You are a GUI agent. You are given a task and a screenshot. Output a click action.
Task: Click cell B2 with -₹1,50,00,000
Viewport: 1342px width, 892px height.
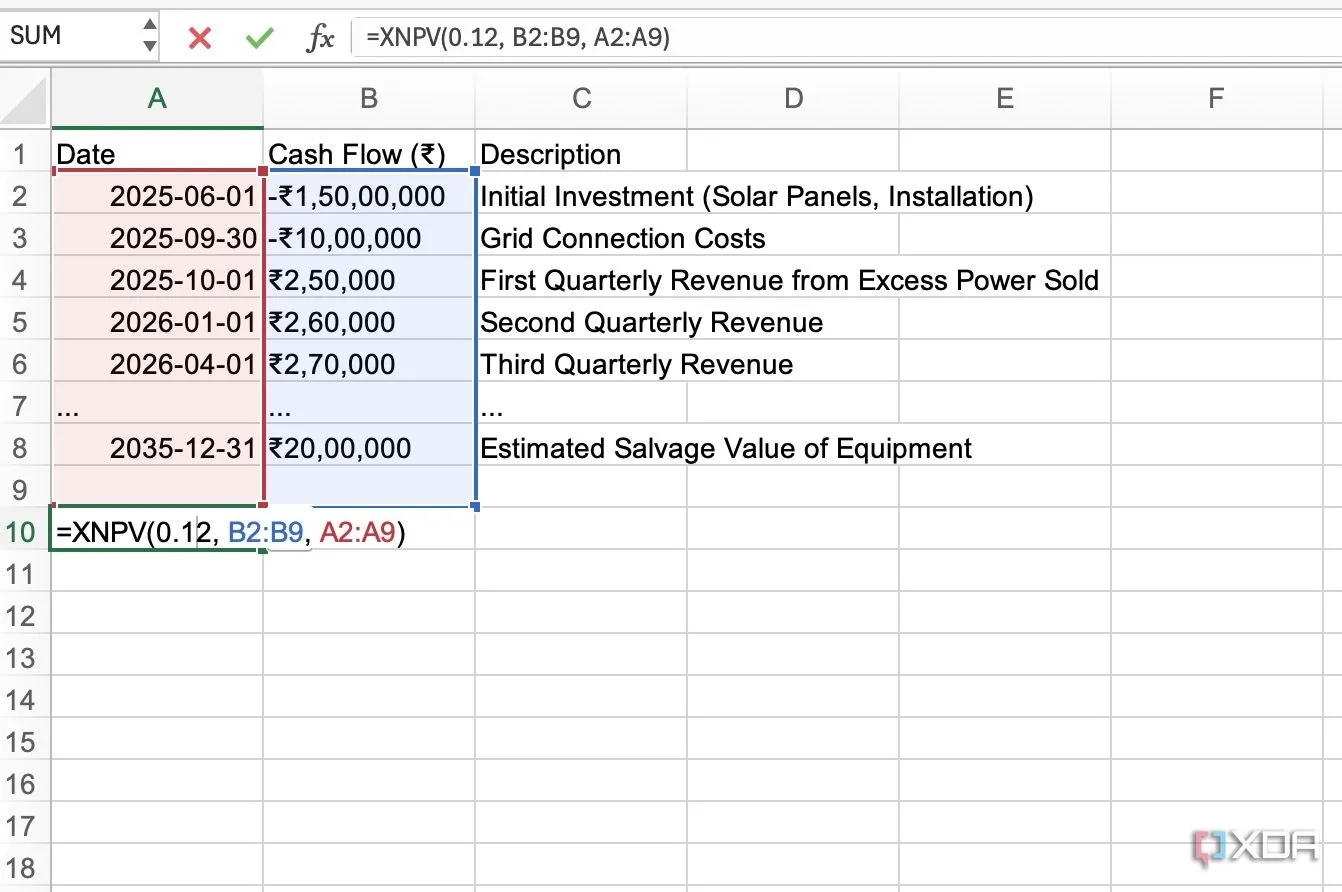tap(369, 196)
